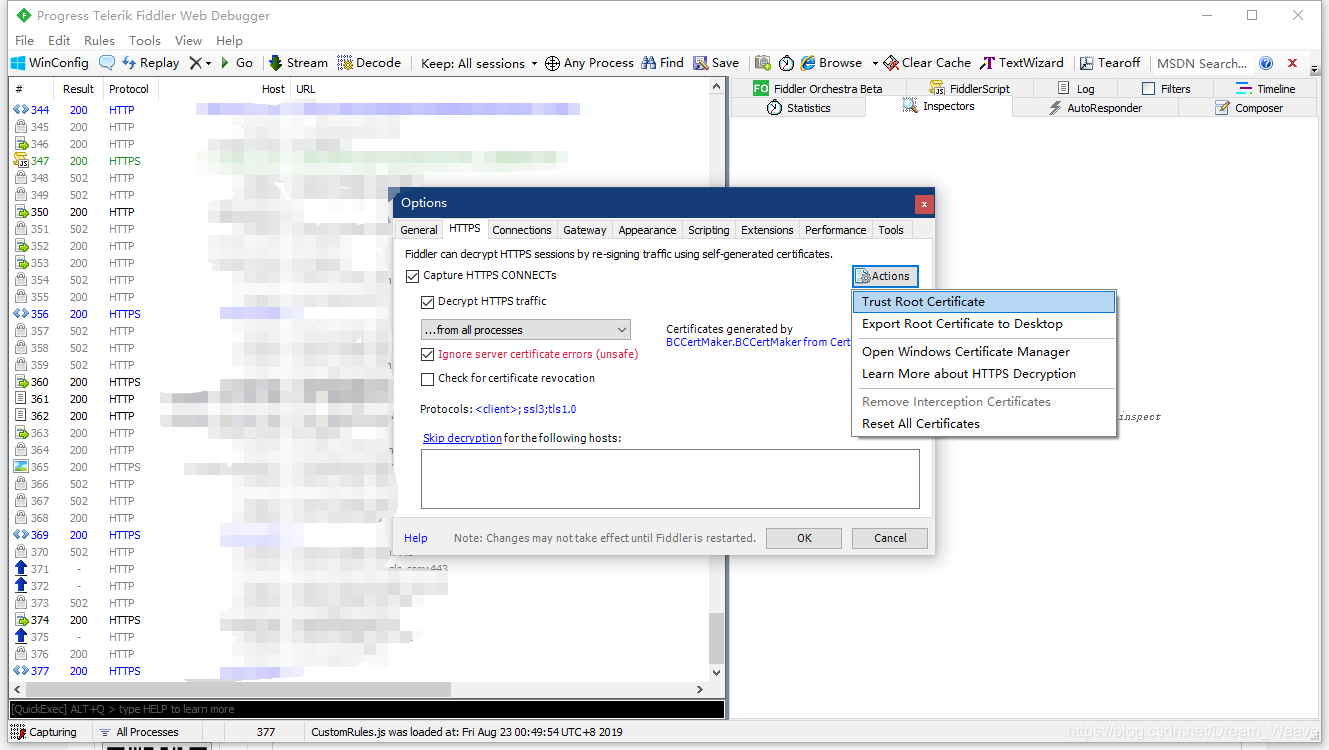Toggle Capturing in the status bar

[x=43, y=732]
